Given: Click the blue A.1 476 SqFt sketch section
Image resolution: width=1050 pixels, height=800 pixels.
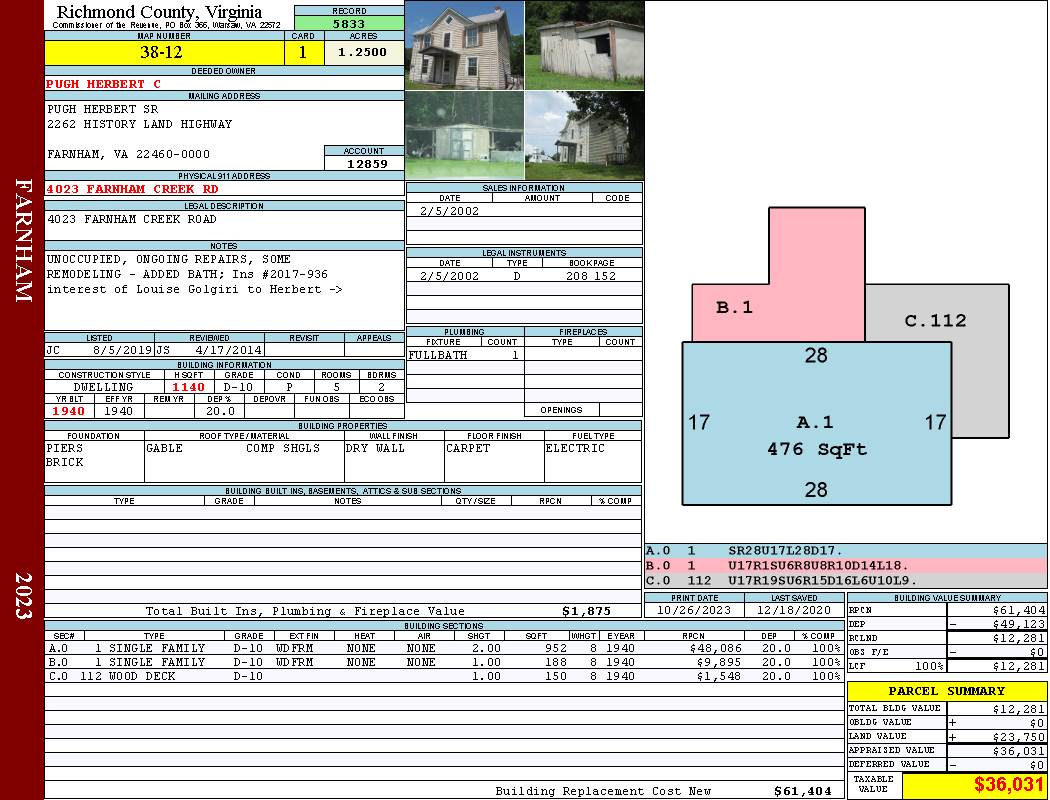Looking at the screenshot, I should (816, 423).
